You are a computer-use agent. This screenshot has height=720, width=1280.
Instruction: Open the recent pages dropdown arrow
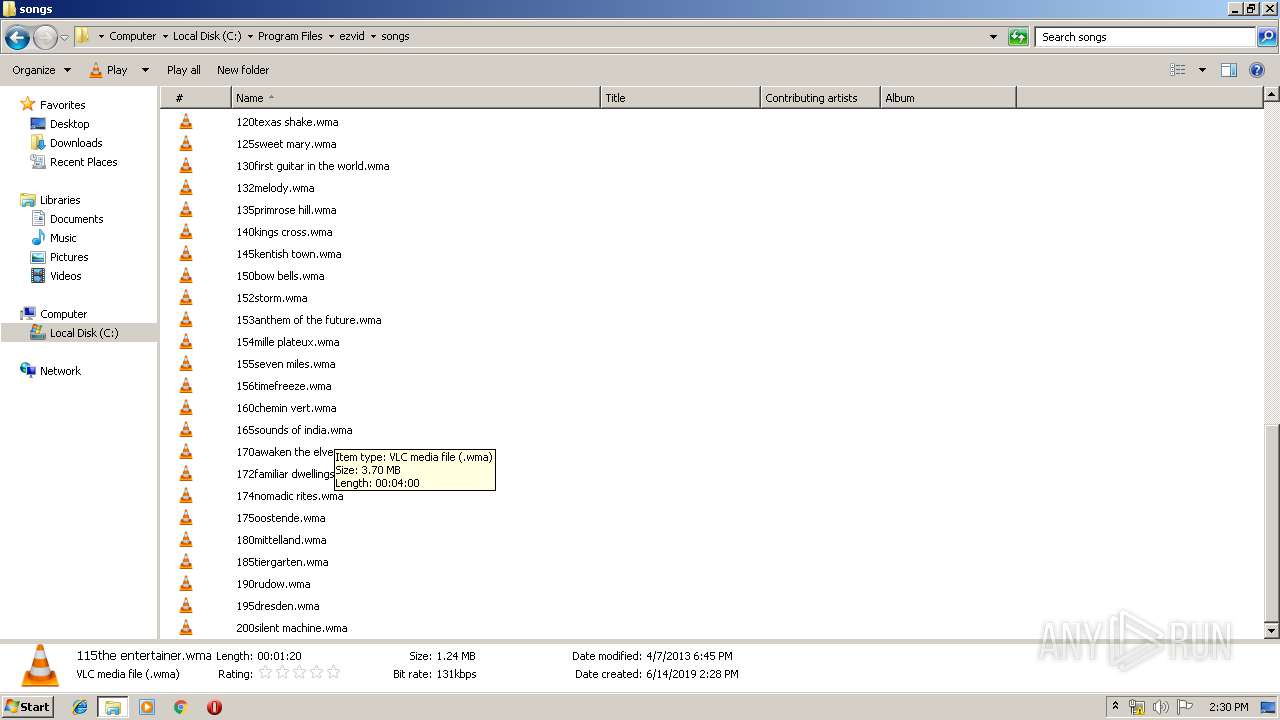click(65, 37)
